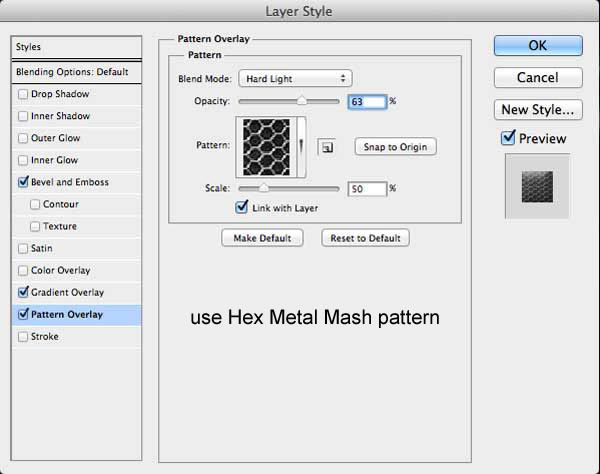Click the Cancel button
This screenshot has height=474, width=600.
(538, 78)
